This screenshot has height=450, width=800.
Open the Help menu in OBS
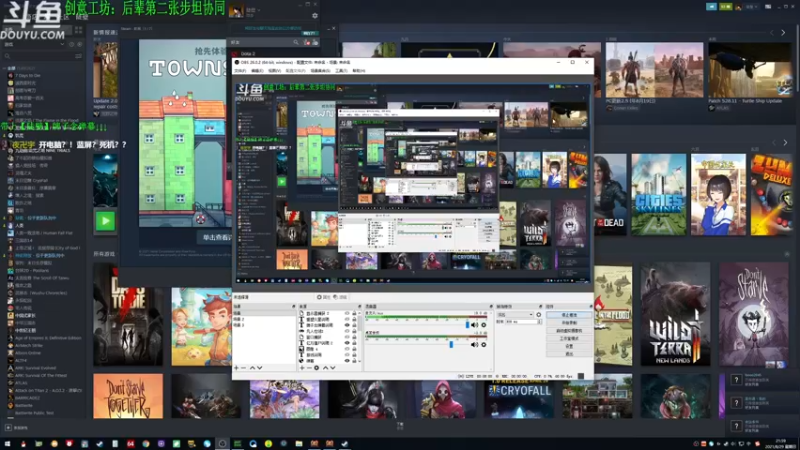coord(359,70)
